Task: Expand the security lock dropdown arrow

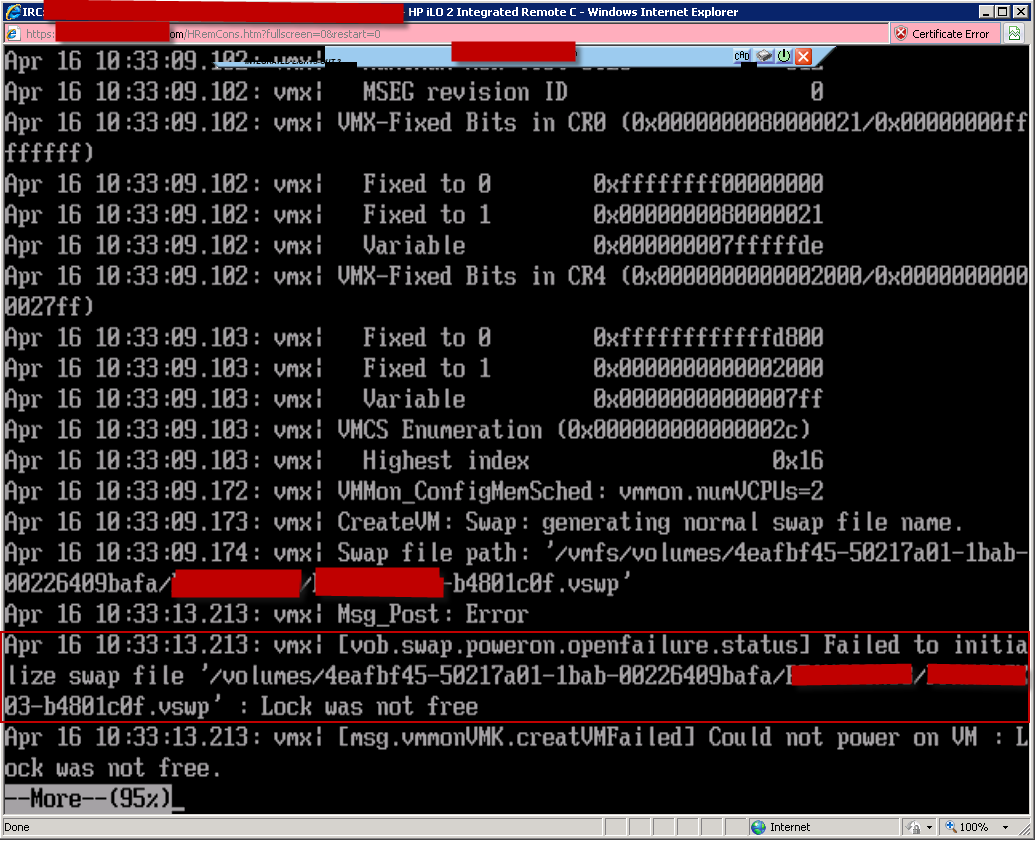Action: pos(931,827)
